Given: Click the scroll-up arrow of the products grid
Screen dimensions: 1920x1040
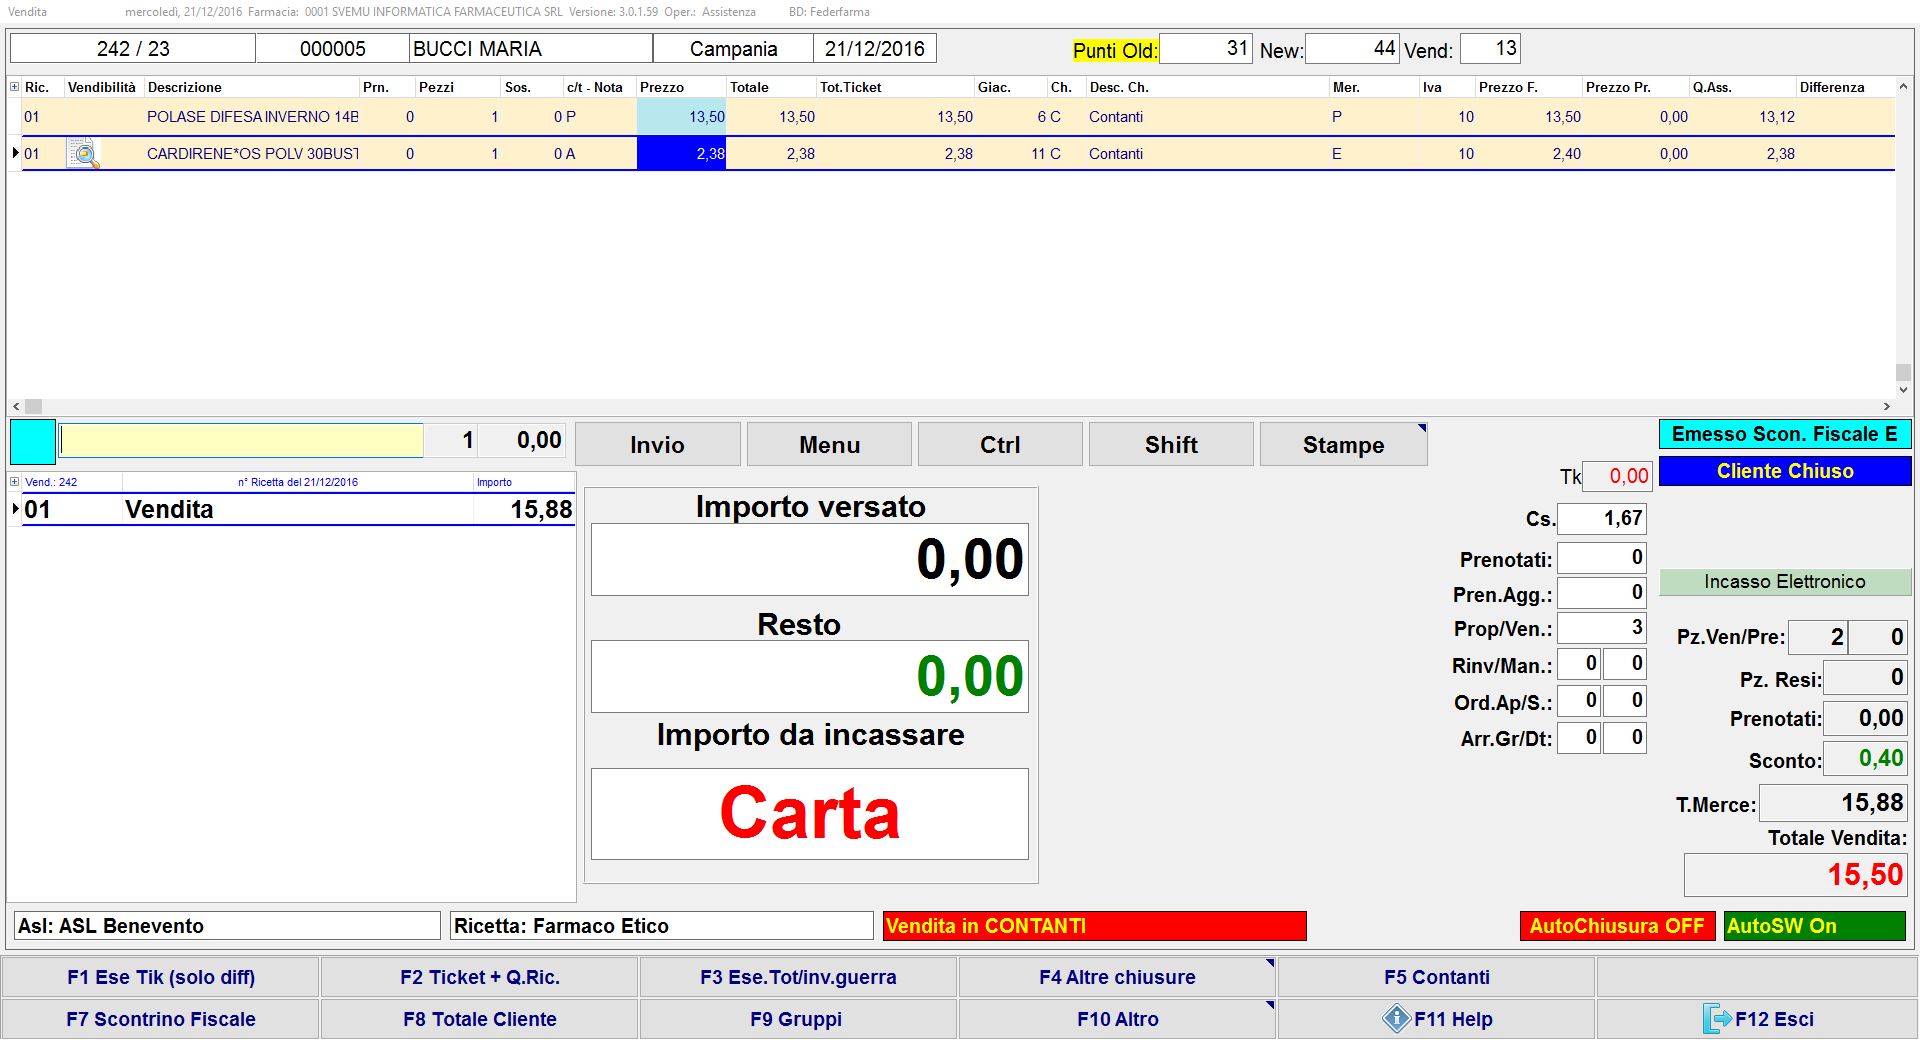Looking at the screenshot, I should click(1903, 88).
